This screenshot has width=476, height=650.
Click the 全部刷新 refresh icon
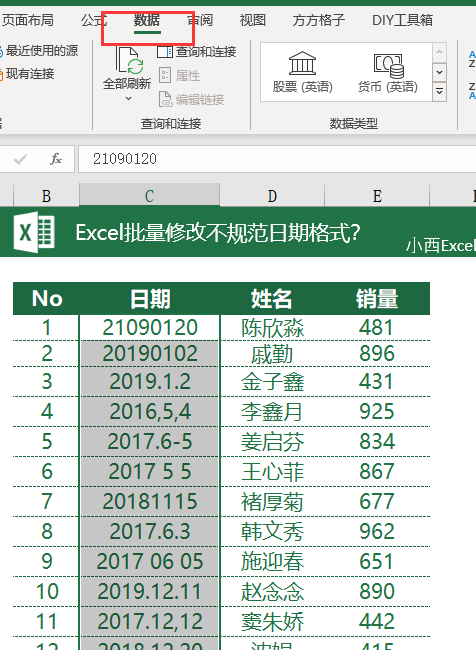(x=130, y=61)
